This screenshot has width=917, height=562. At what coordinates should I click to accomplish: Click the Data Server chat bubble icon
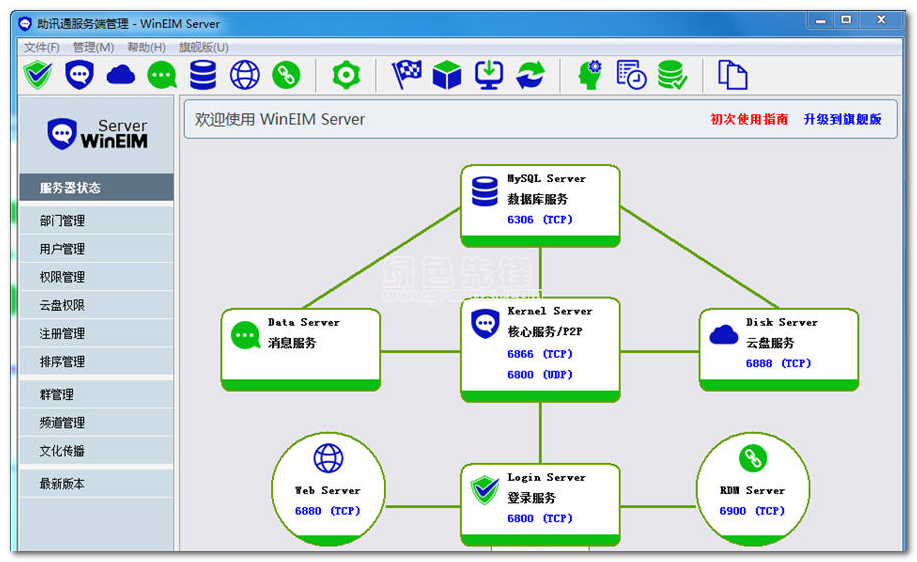click(x=246, y=336)
